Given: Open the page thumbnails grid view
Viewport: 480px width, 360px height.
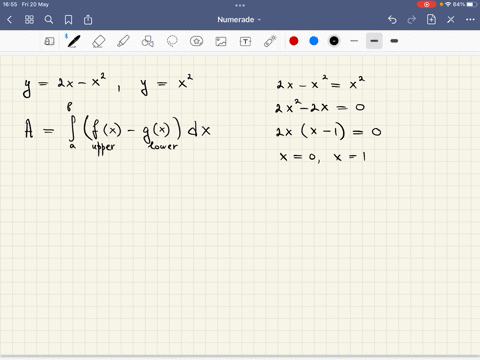Looking at the screenshot, I should pyautogui.click(x=29, y=20).
